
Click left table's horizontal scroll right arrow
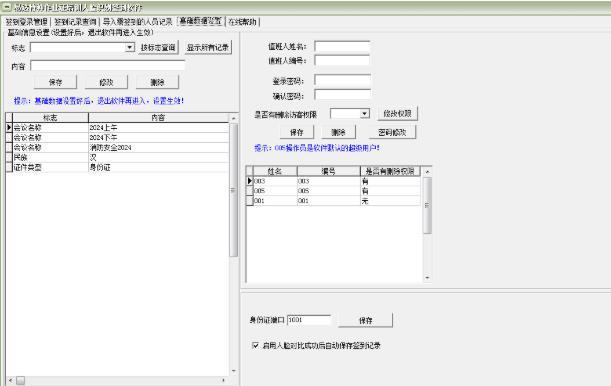[x=223, y=380]
